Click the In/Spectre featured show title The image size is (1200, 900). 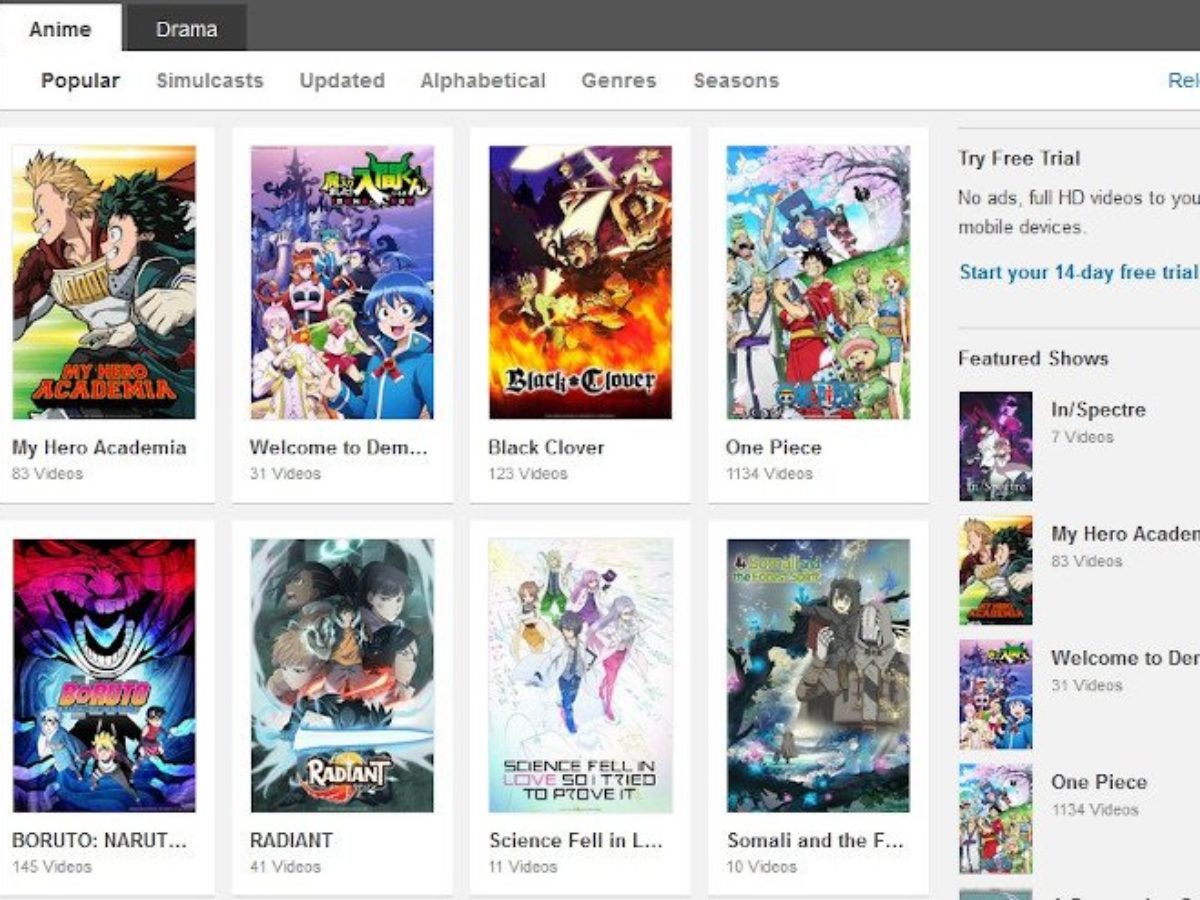click(x=1098, y=410)
